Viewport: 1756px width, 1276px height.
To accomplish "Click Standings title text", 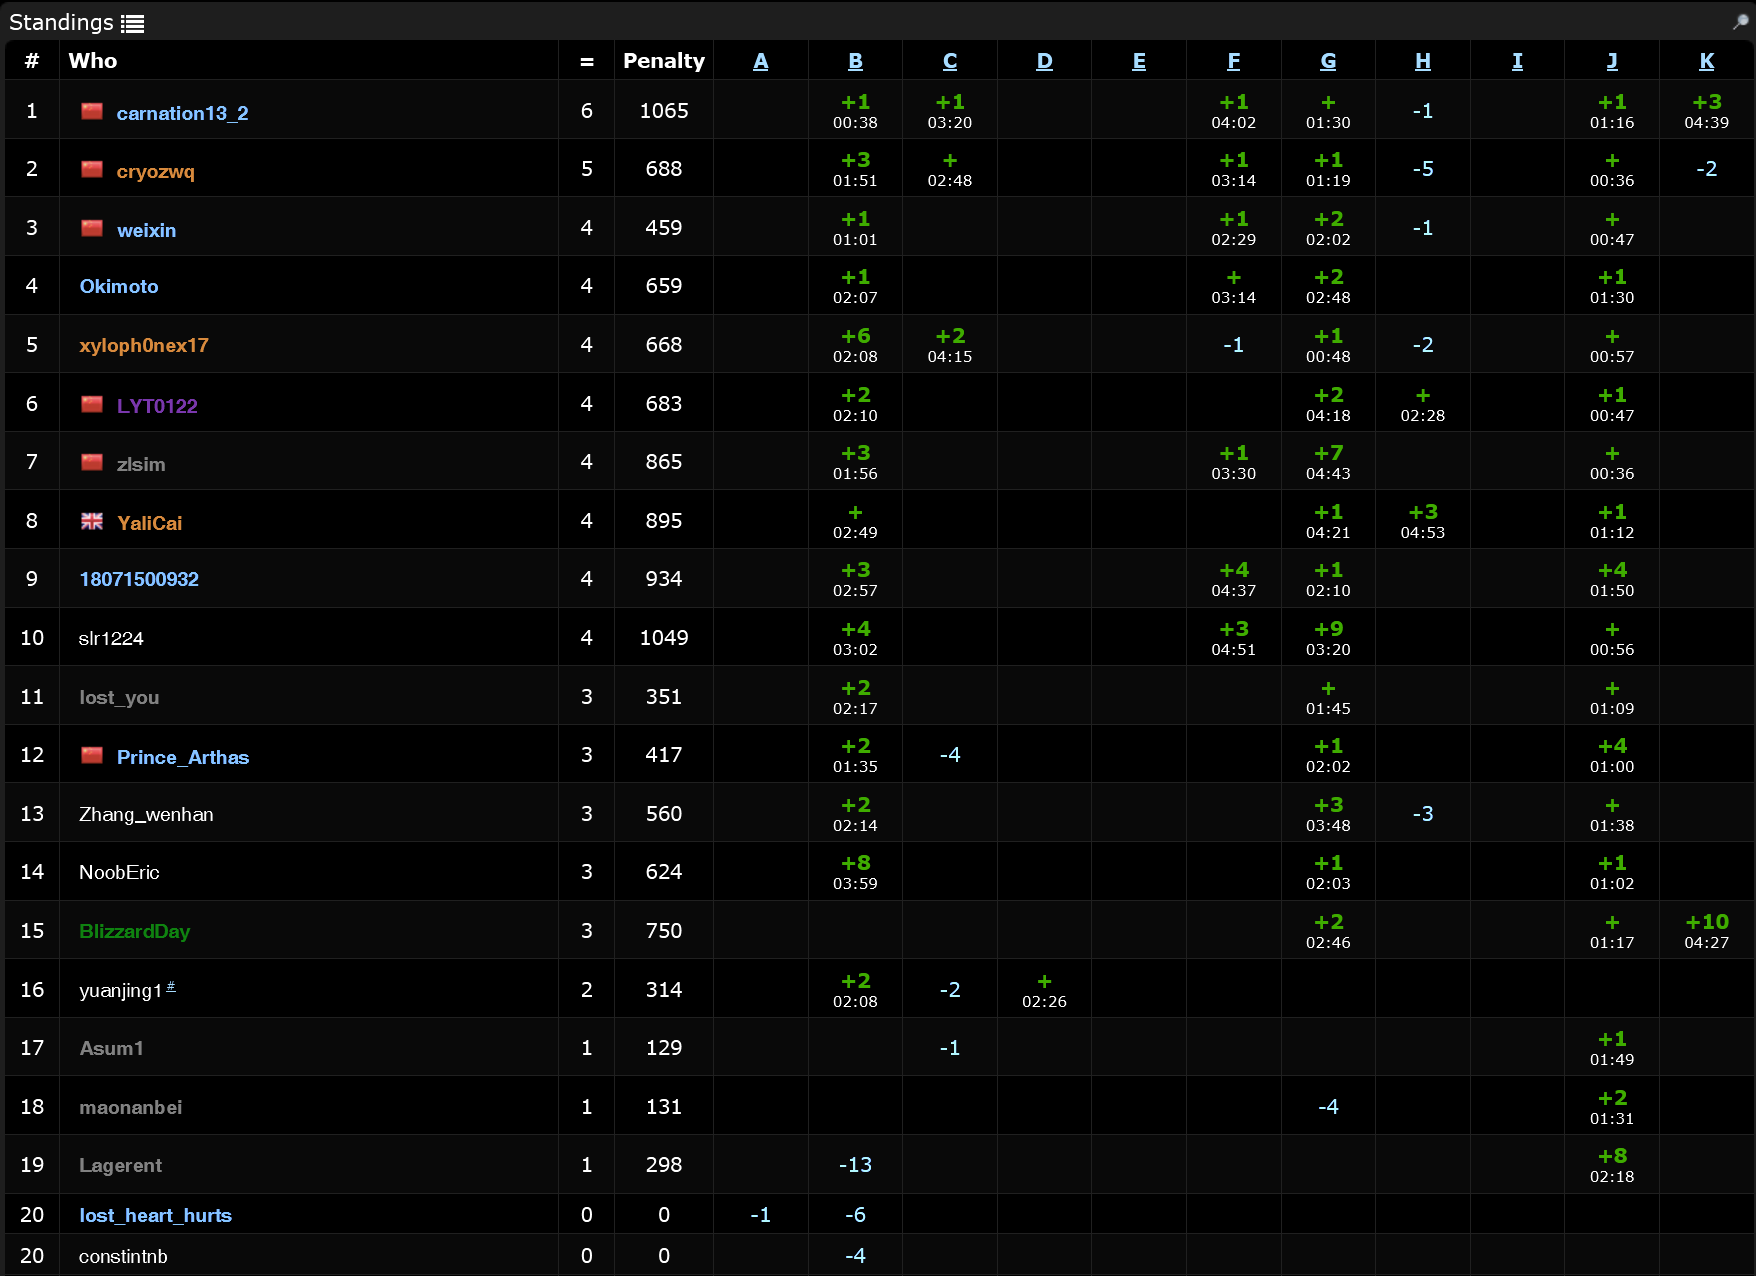I will point(61,22).
